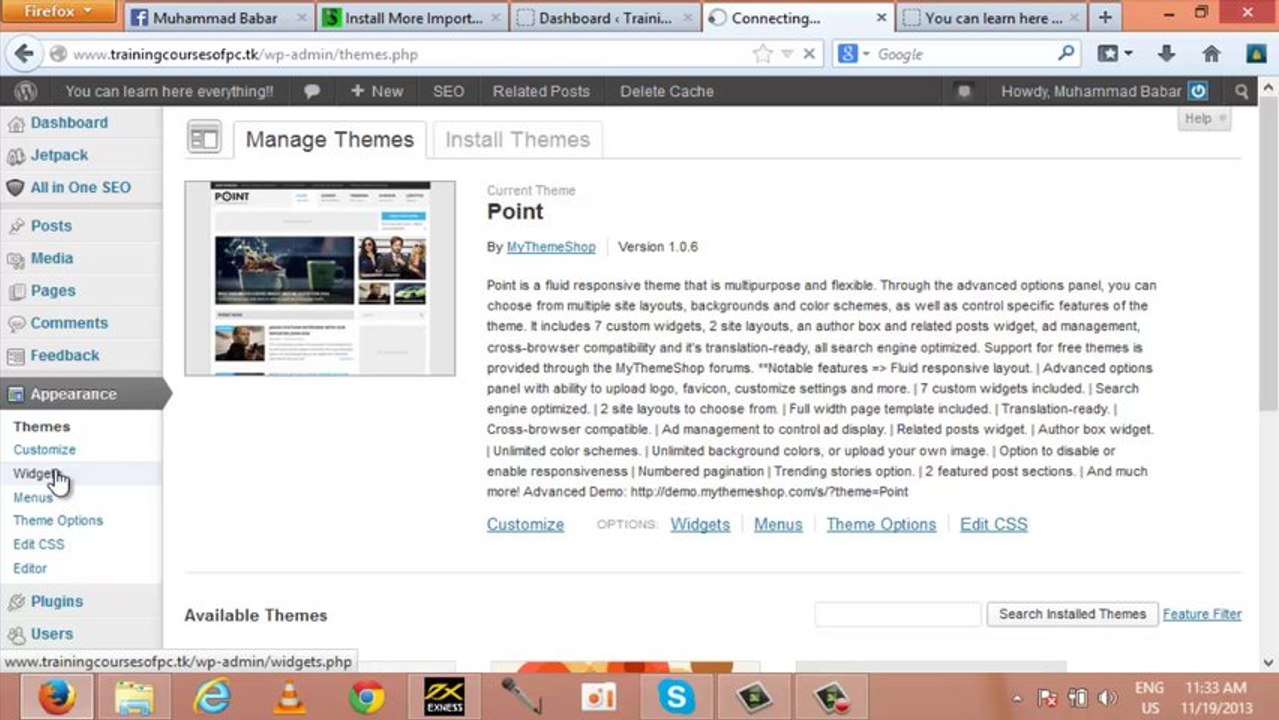Bookmark page with the star icon
Screen dimensions: 1279x720
762,54
